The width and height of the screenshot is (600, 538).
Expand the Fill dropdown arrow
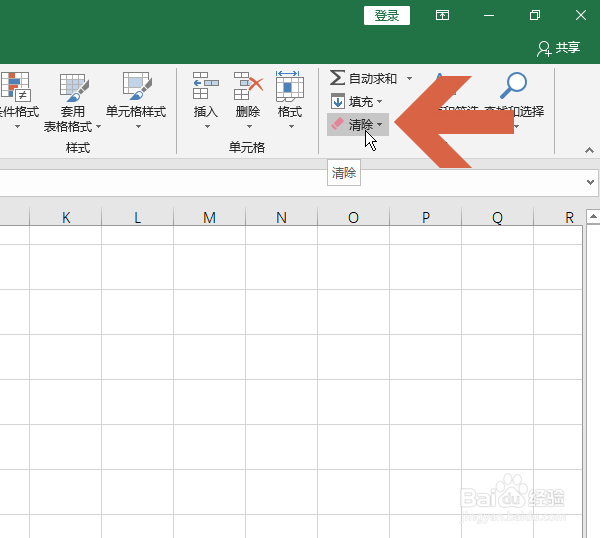(x=380, y=101)
